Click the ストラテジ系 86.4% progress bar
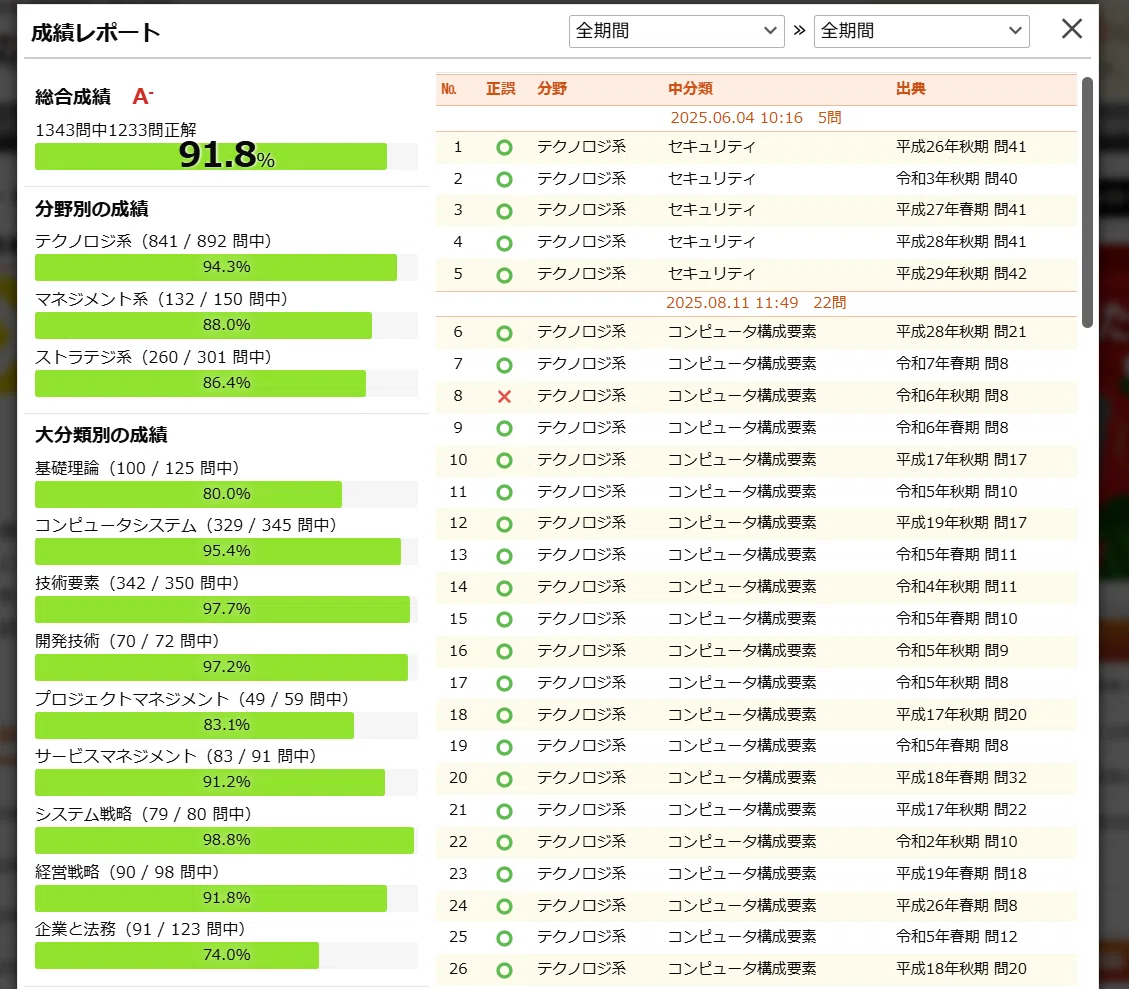 [x=226, y=383]
